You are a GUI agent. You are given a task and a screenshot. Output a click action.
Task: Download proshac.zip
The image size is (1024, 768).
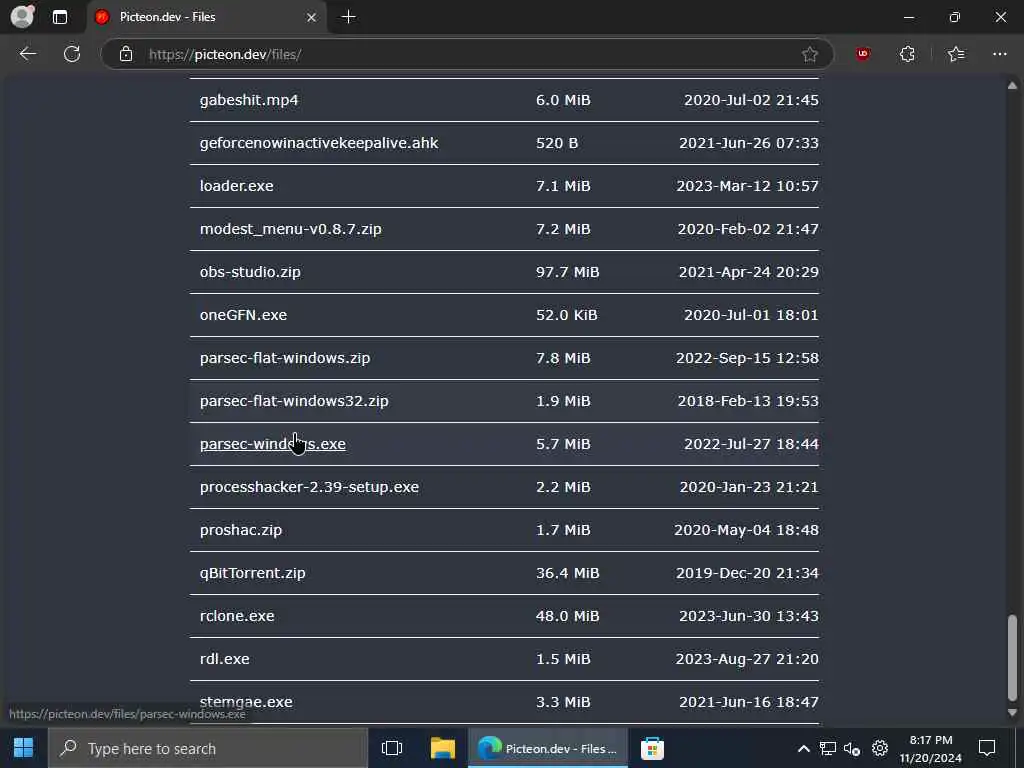[240, 530]
